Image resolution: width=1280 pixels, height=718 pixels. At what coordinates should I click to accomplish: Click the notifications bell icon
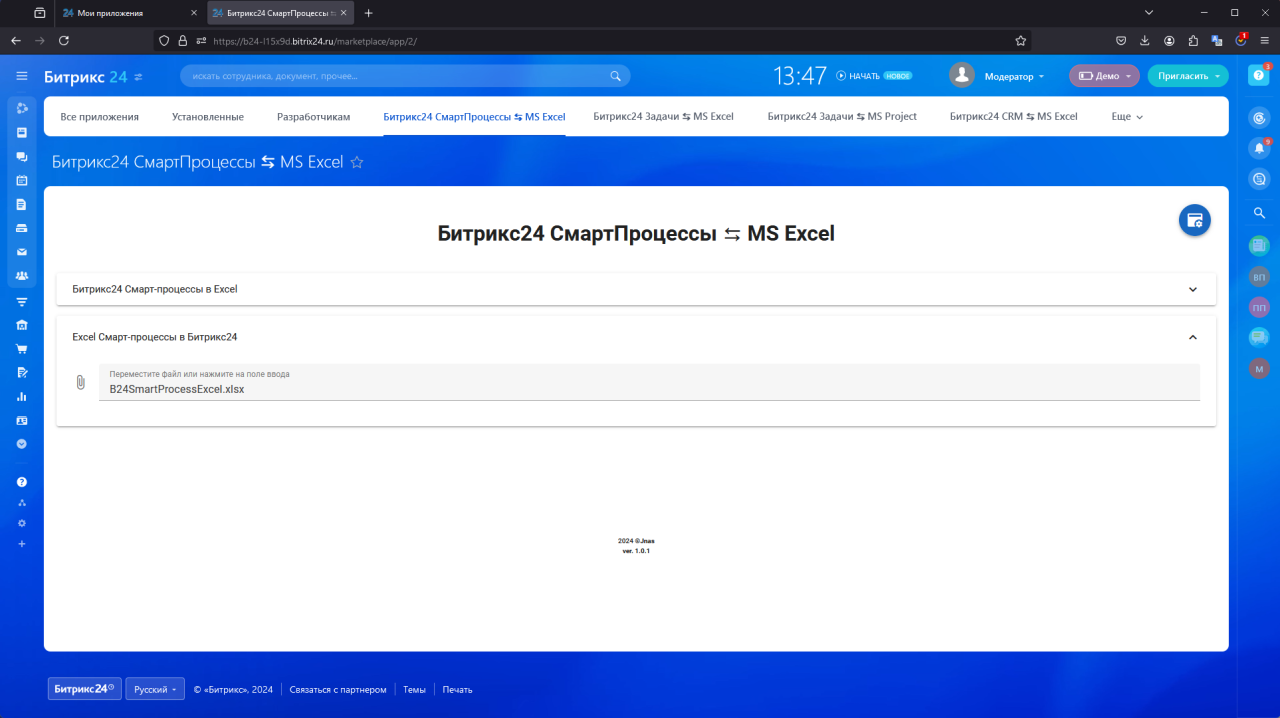[x=1259, y=148]
